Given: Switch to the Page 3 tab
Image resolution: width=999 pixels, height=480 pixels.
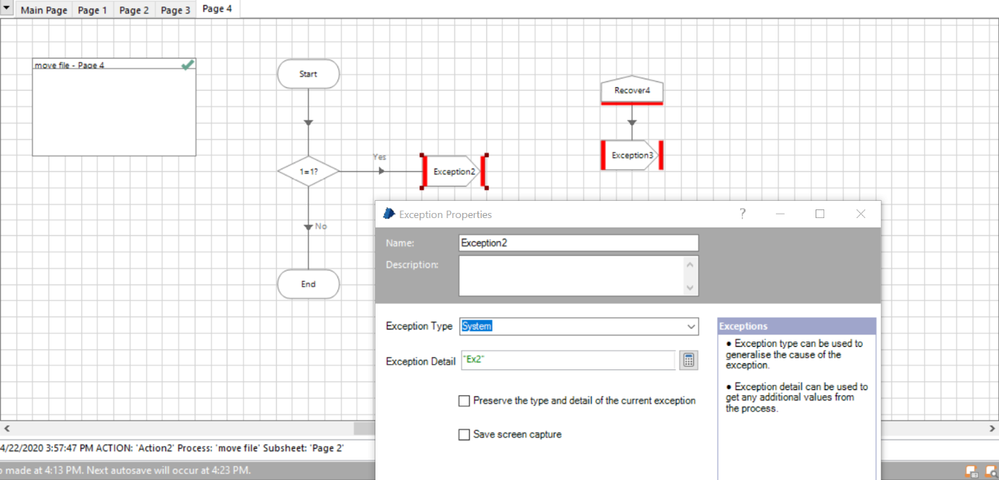Looking at the screenshot, I should coord(175,11).
